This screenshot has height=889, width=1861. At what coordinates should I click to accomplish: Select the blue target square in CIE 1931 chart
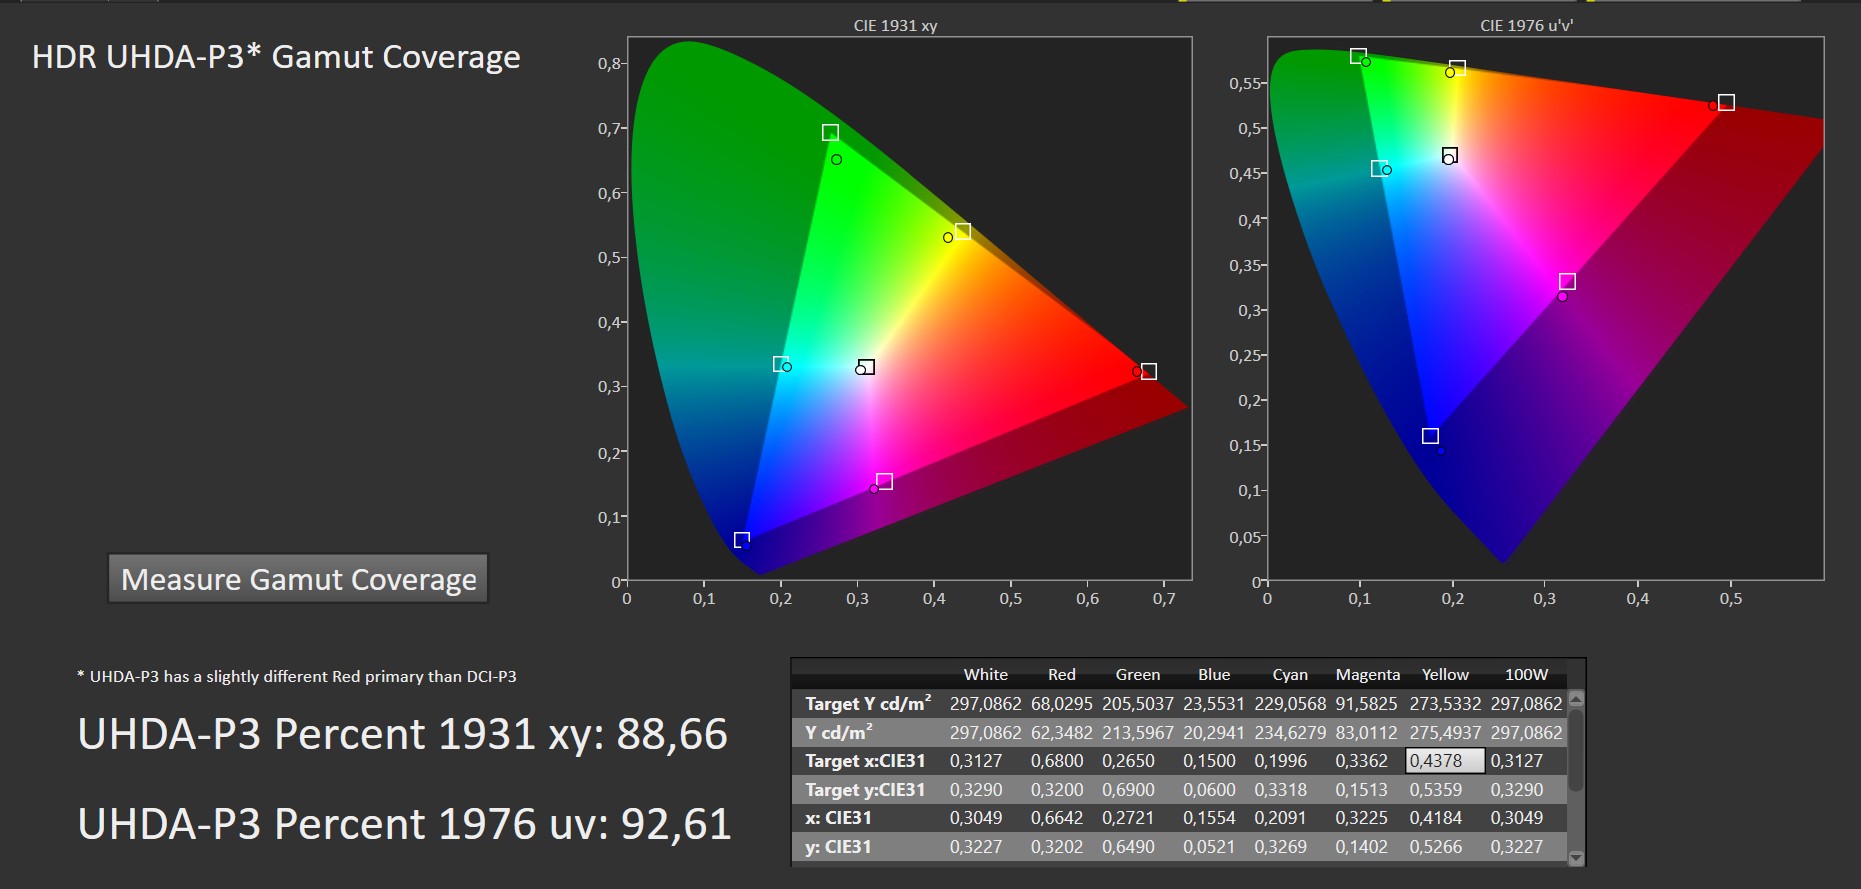(x=741, y=540)
